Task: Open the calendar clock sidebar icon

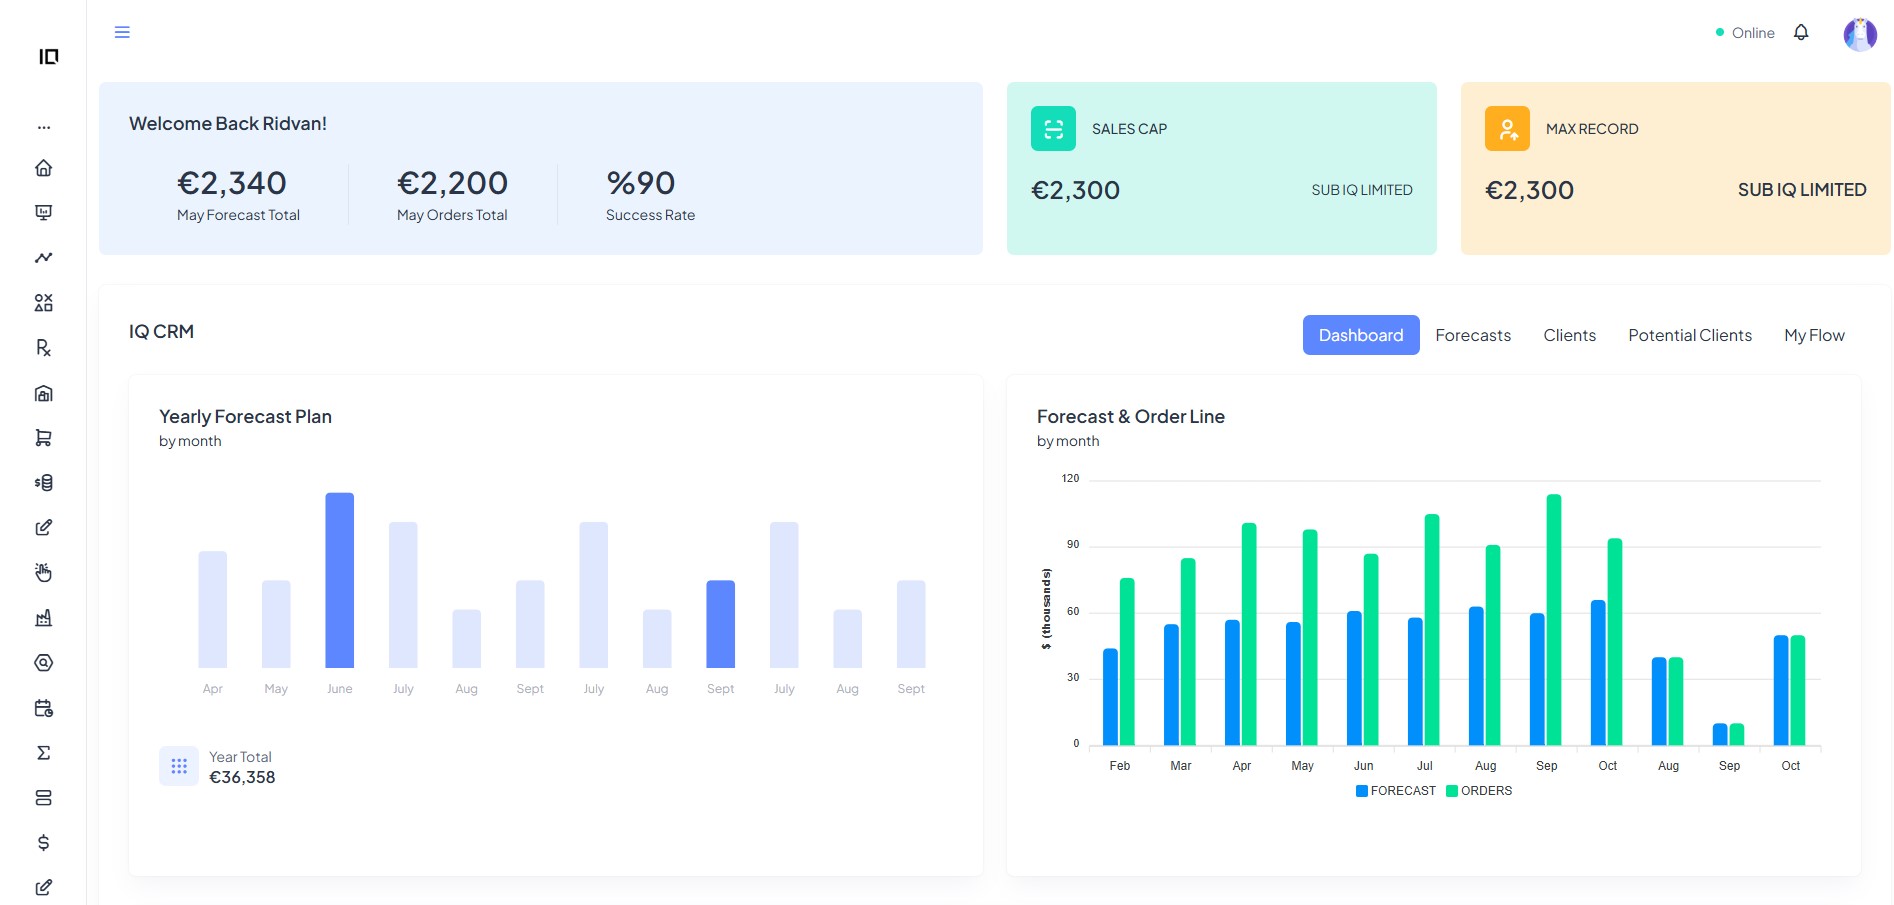Action: click(43, 708)
